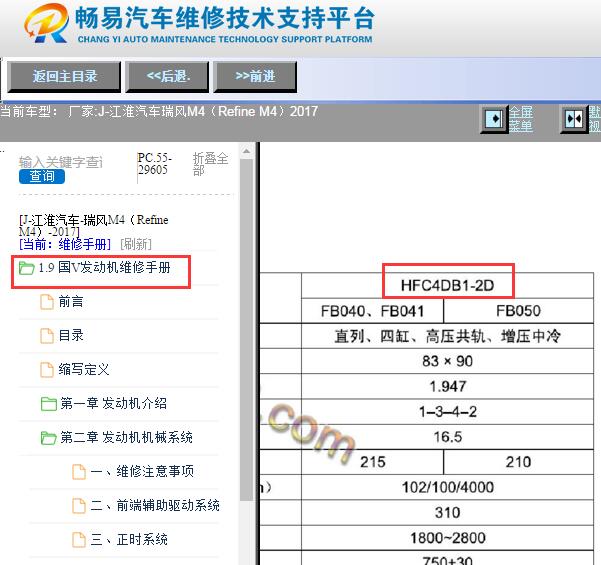This screenshot has height=565, width=601.
Task: Click the 1–3–4–2 firing order cell
Action: tap(447, 412)
